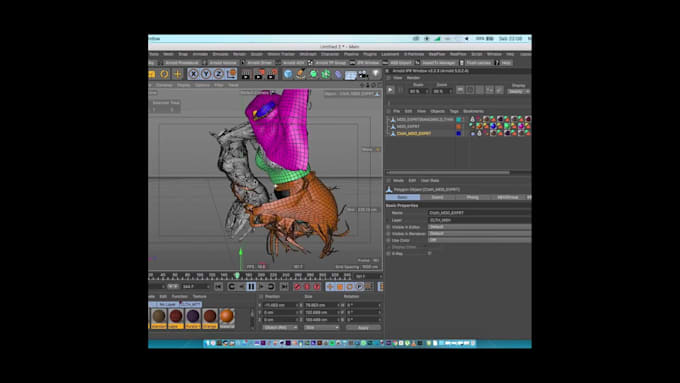Switch to the Phong attribute tab

472,197
